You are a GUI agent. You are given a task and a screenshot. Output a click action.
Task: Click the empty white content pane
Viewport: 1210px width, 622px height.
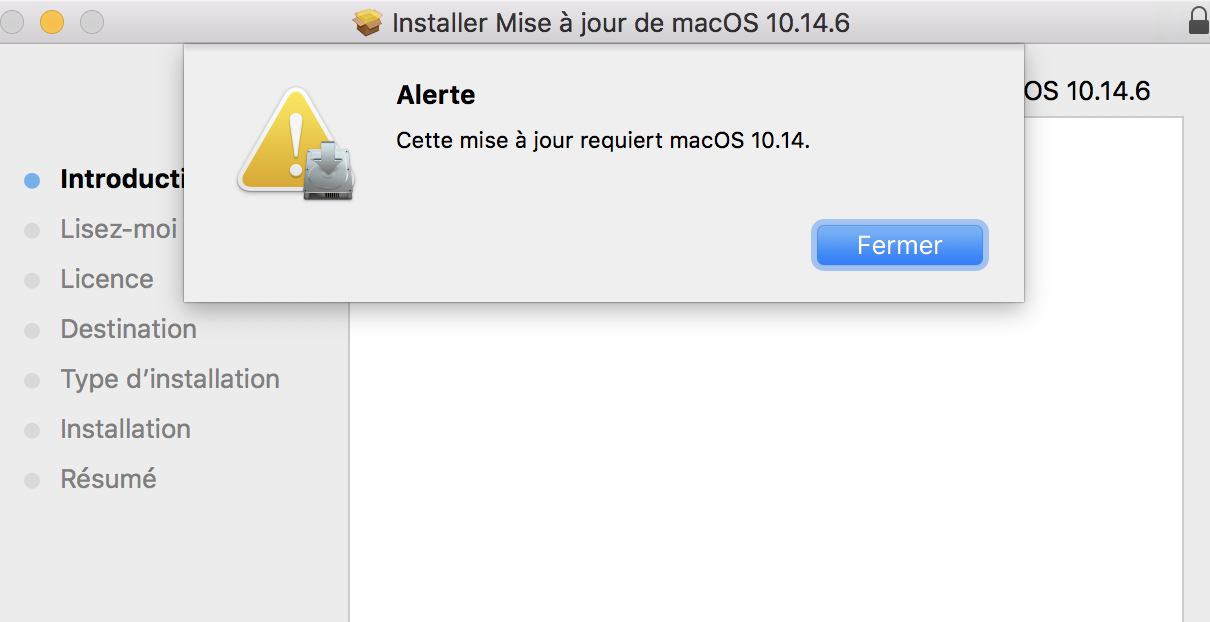(x=765, y=460)
